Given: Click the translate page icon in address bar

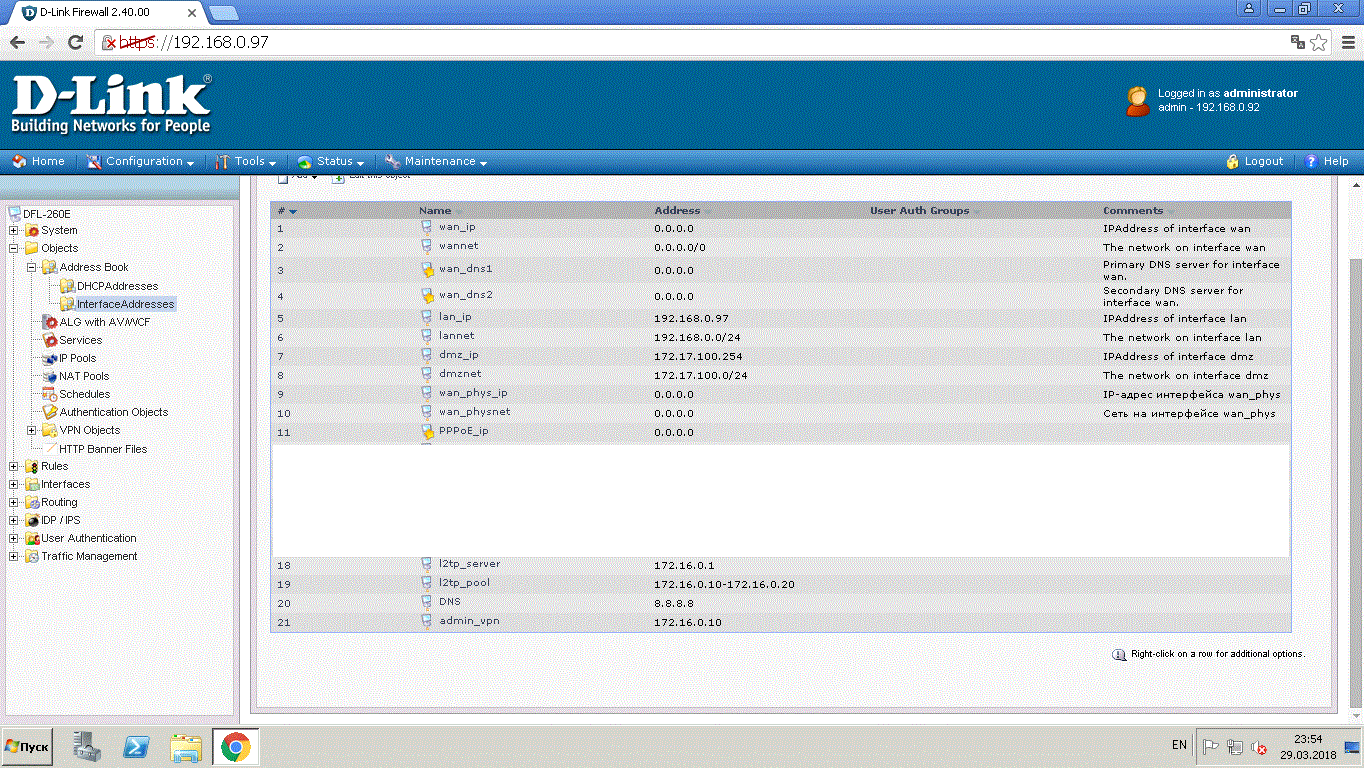Looking at the screenshot, I should tap(1297, 42).
